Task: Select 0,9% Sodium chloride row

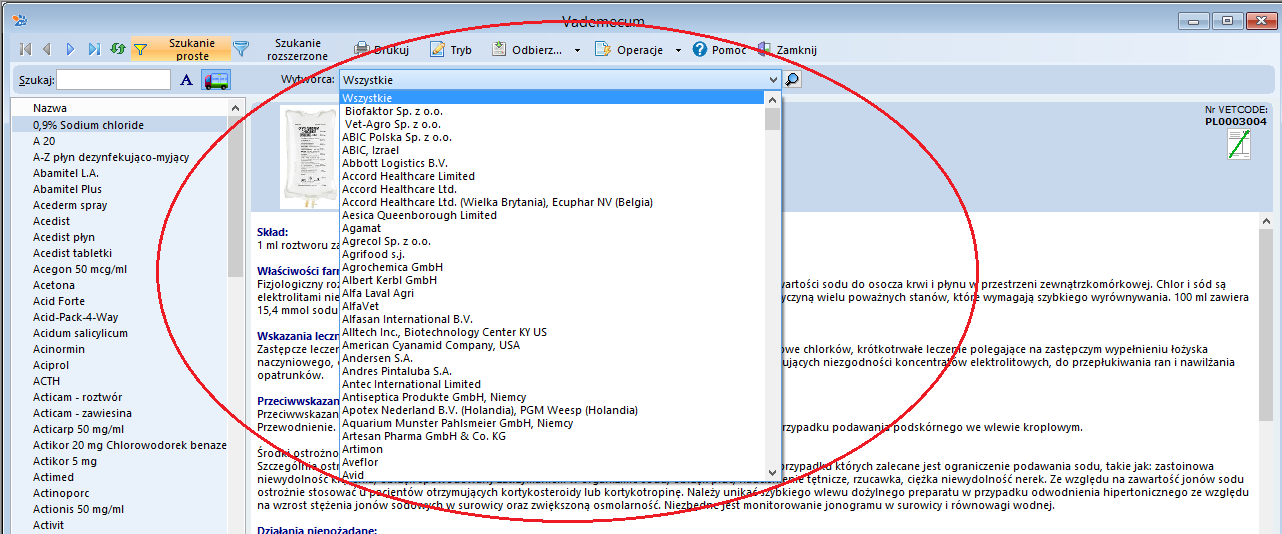Action: coord(120,125)
